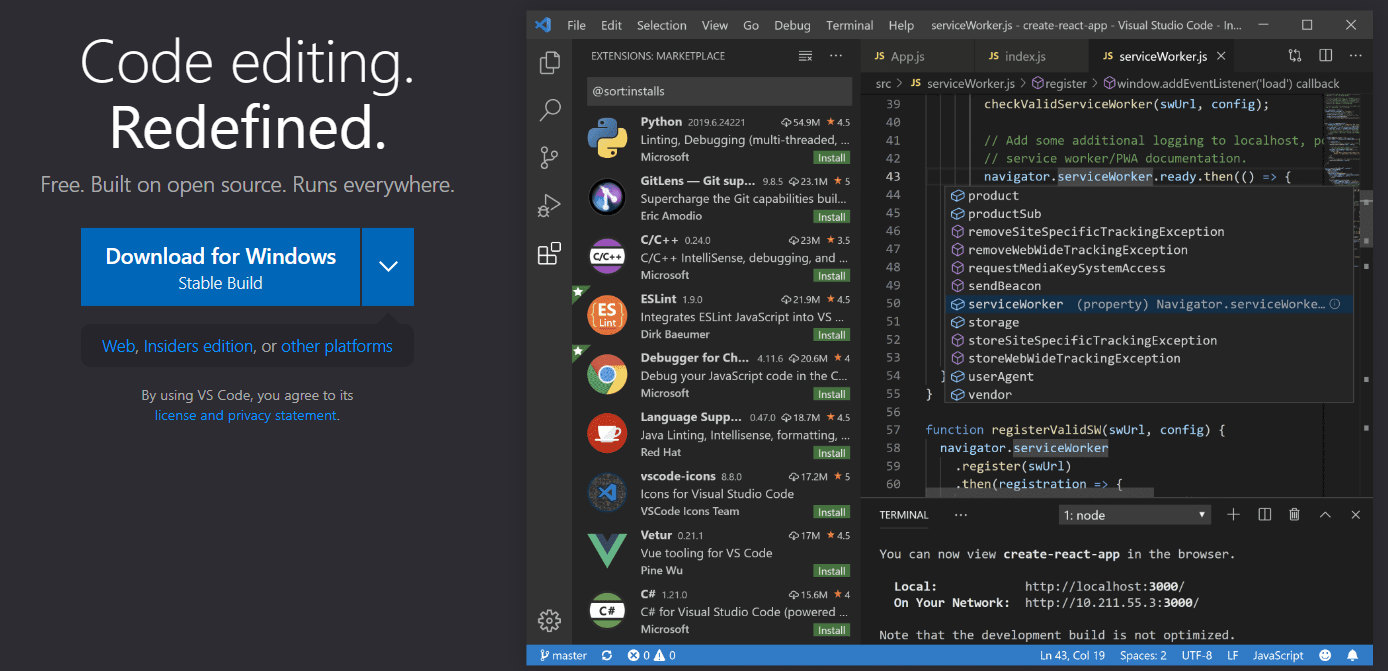The width and height of the screenshot is (1388, 671).
Task: Open the errors and warnings indicator
Action: [648, 655]
